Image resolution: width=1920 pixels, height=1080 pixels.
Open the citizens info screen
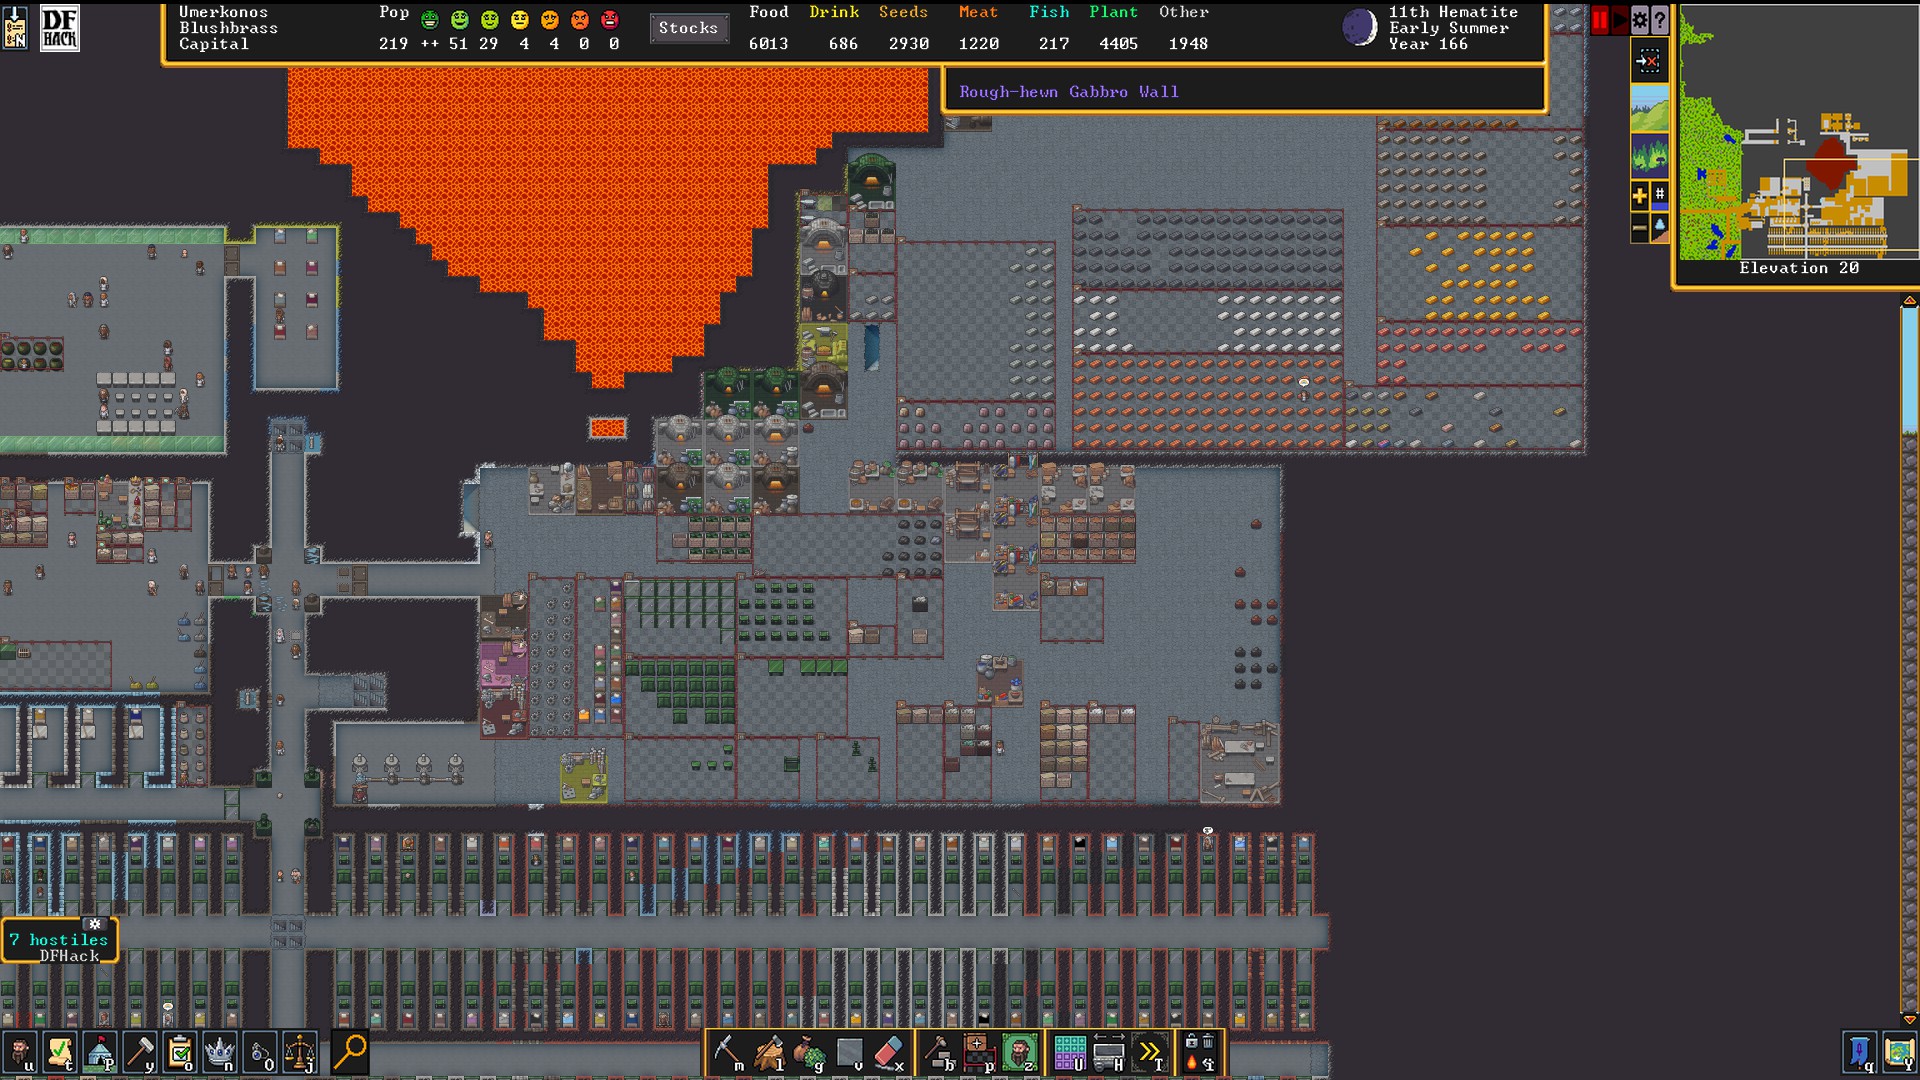click(x=20, y=1053)
